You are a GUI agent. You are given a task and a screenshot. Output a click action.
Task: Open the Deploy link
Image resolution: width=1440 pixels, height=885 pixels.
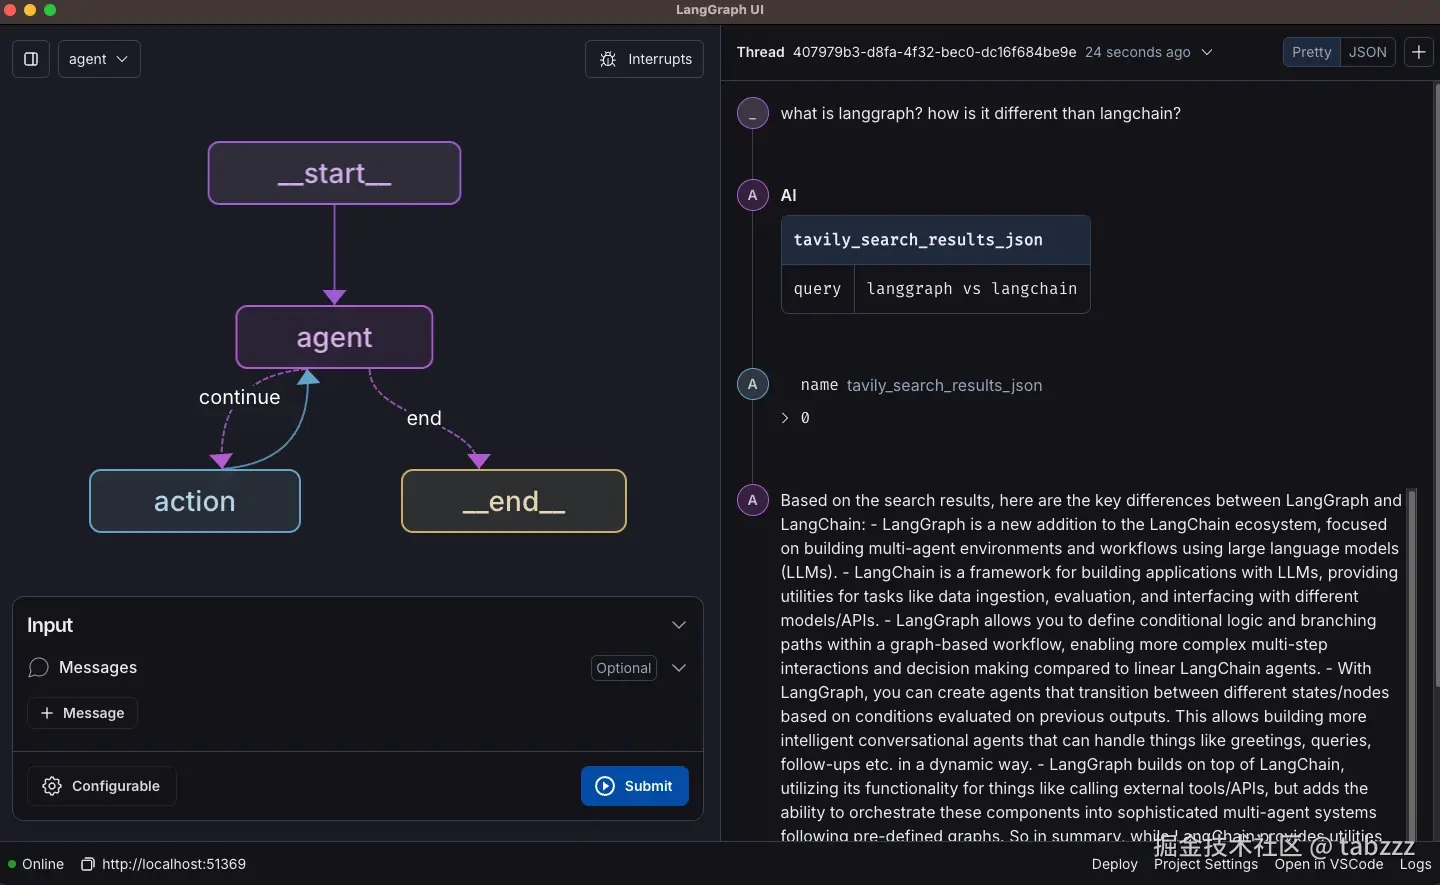point(1115,864)
